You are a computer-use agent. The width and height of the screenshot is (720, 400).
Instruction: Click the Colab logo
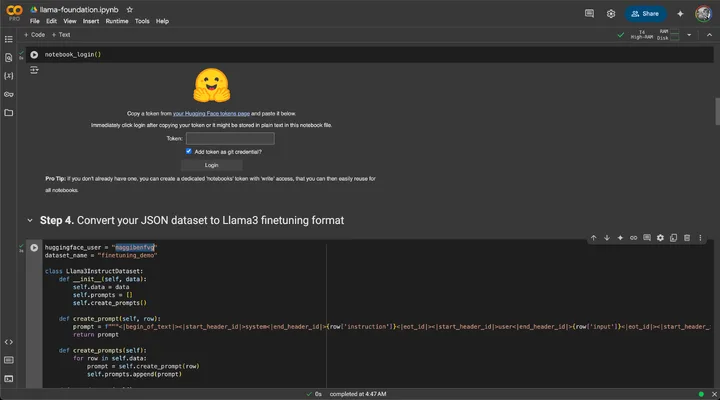(14, 12)
